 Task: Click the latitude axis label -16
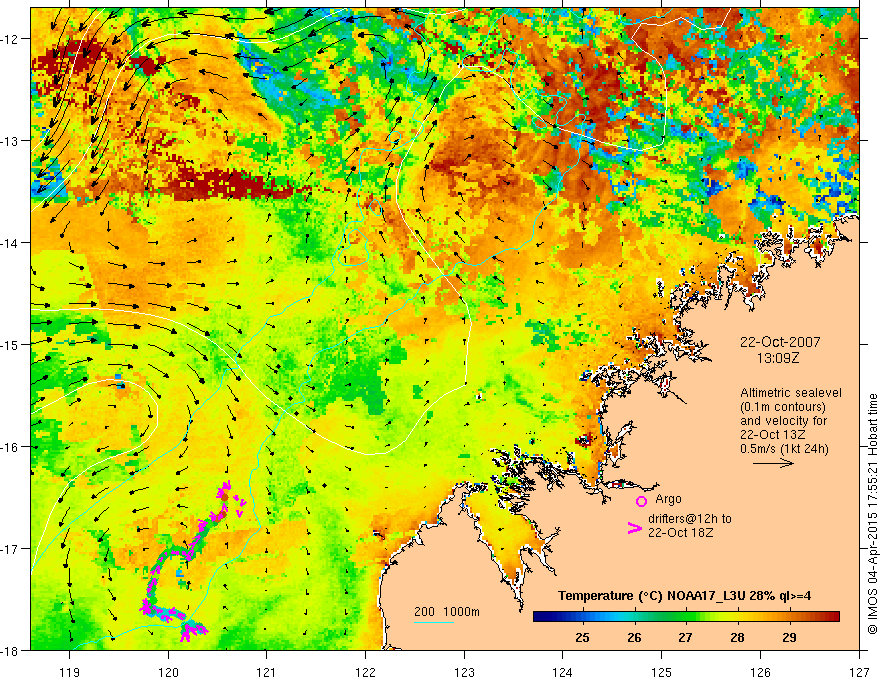click(11, 447)
